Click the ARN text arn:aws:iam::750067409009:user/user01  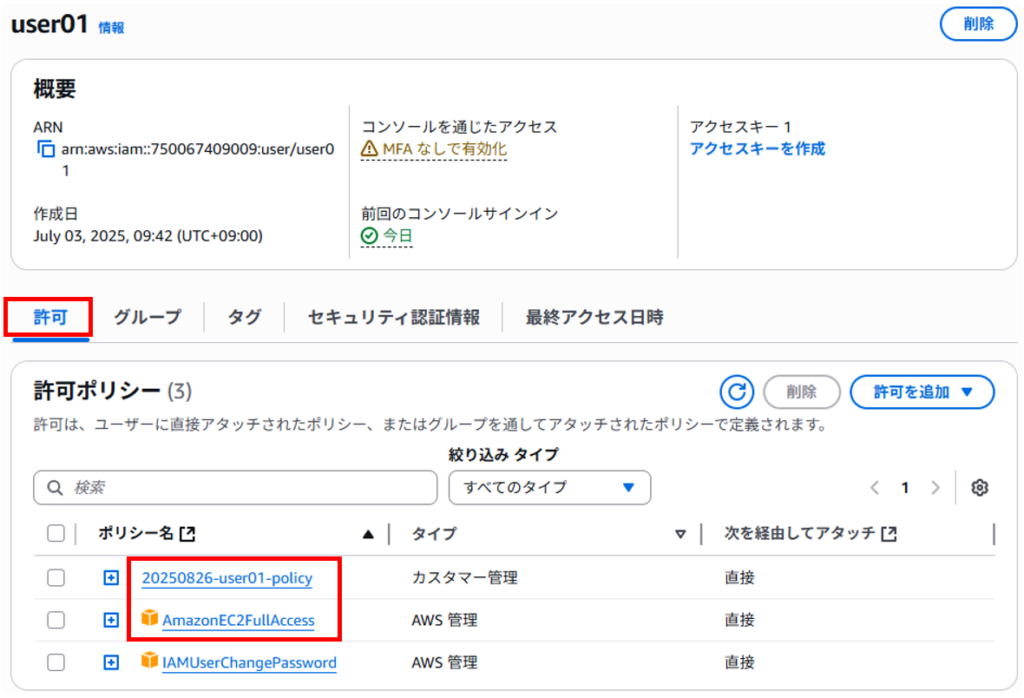[197, 159]
